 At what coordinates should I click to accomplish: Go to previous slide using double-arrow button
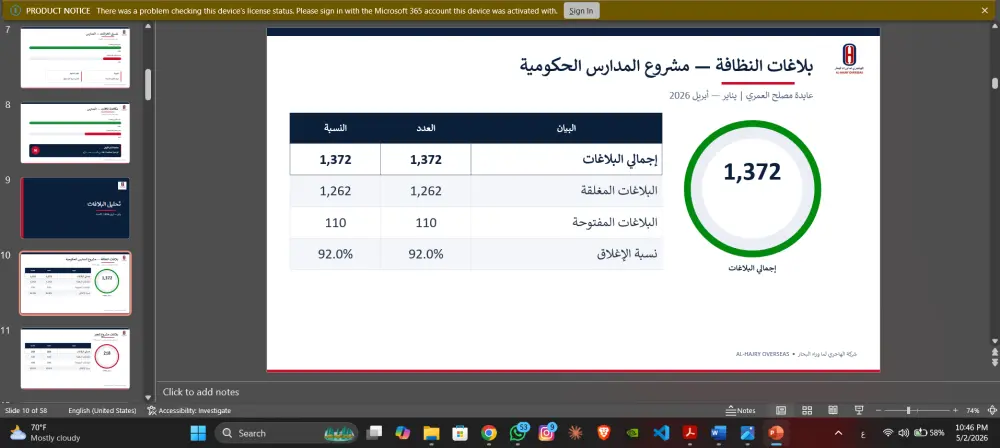point(994,352)
